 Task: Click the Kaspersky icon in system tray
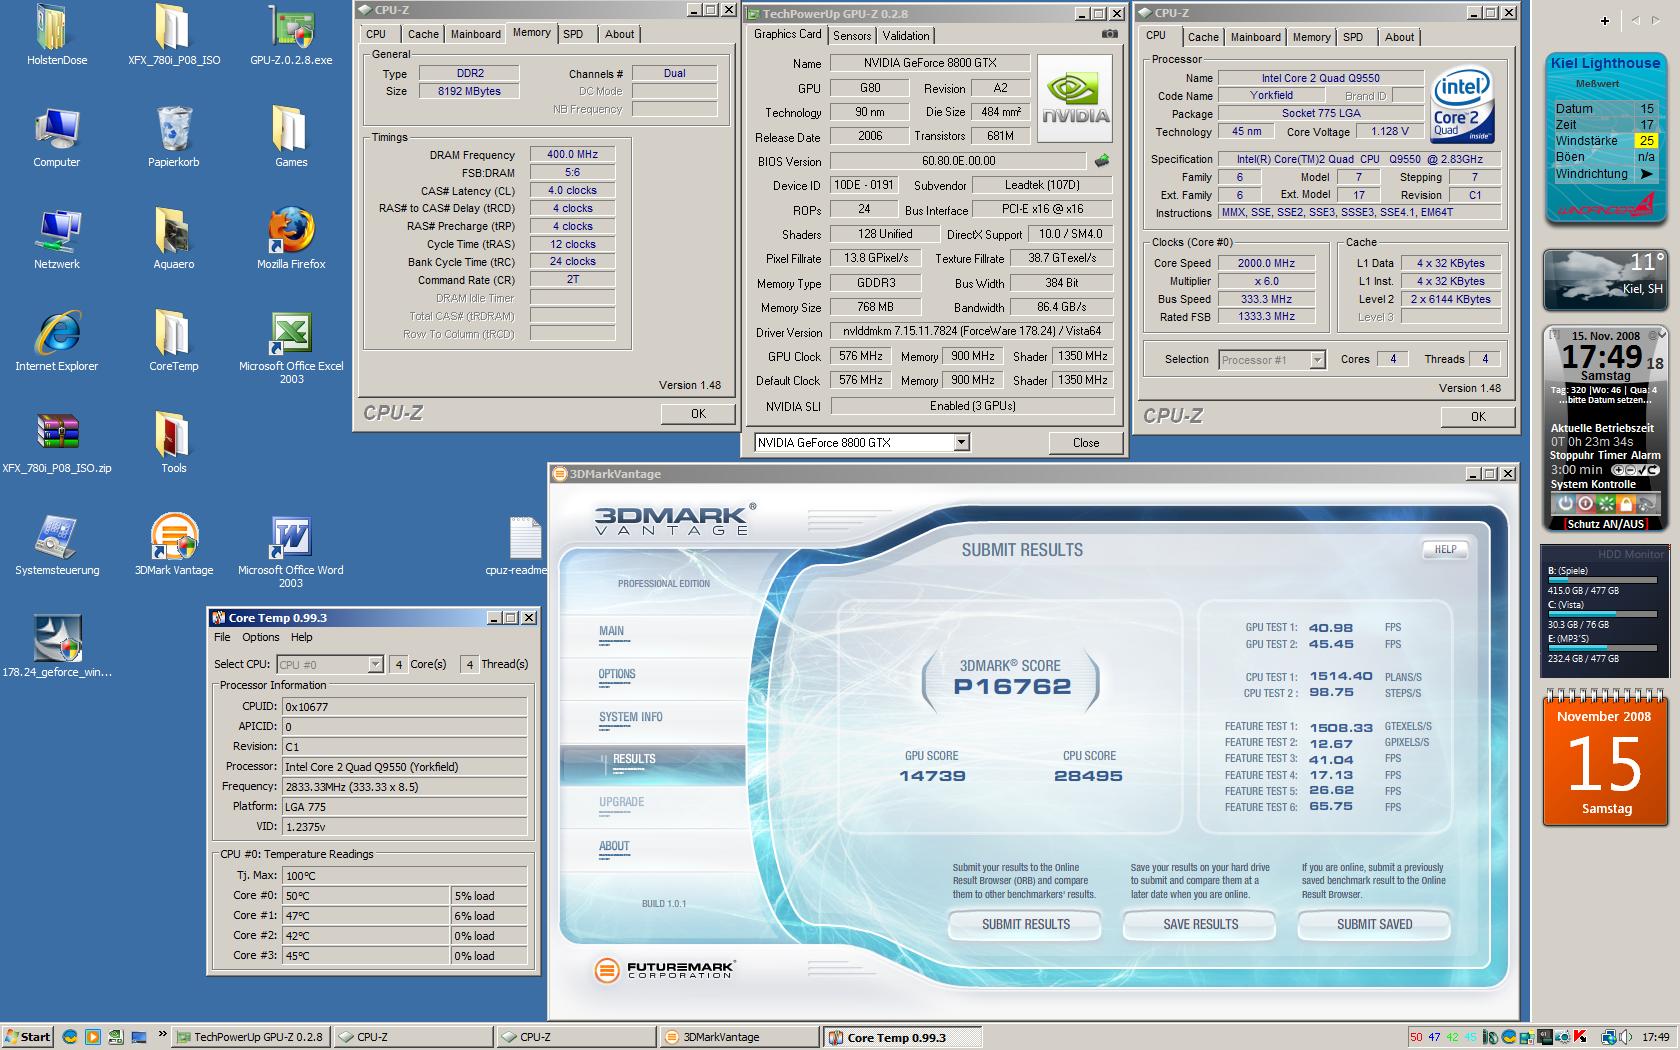point(1580,1037)
